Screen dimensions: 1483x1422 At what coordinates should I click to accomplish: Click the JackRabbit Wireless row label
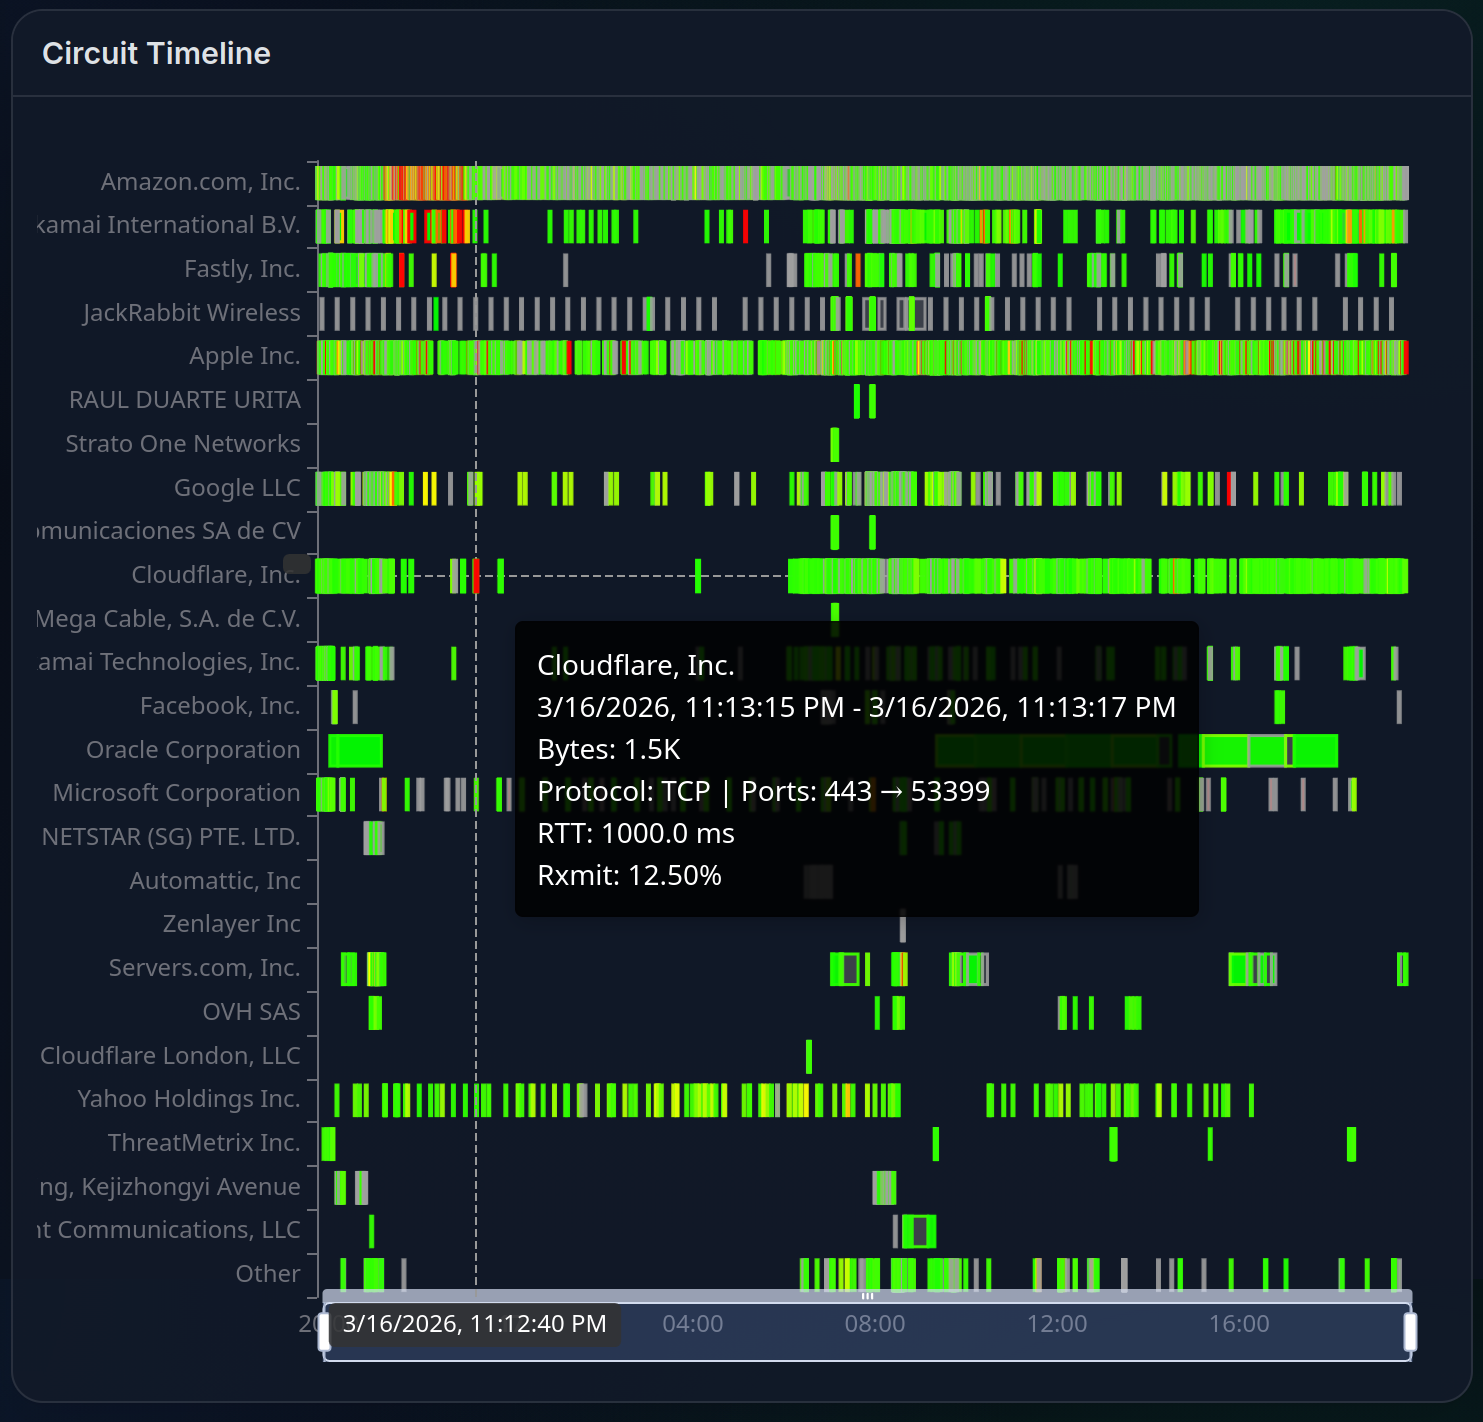(x=192, y=312)
